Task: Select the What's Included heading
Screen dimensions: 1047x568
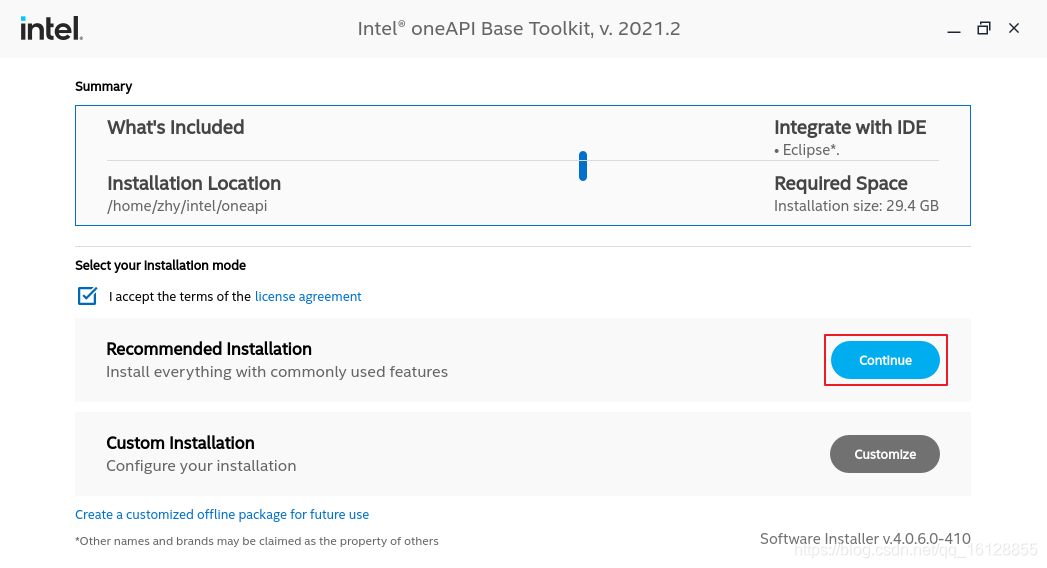Action: pos(176,127)
